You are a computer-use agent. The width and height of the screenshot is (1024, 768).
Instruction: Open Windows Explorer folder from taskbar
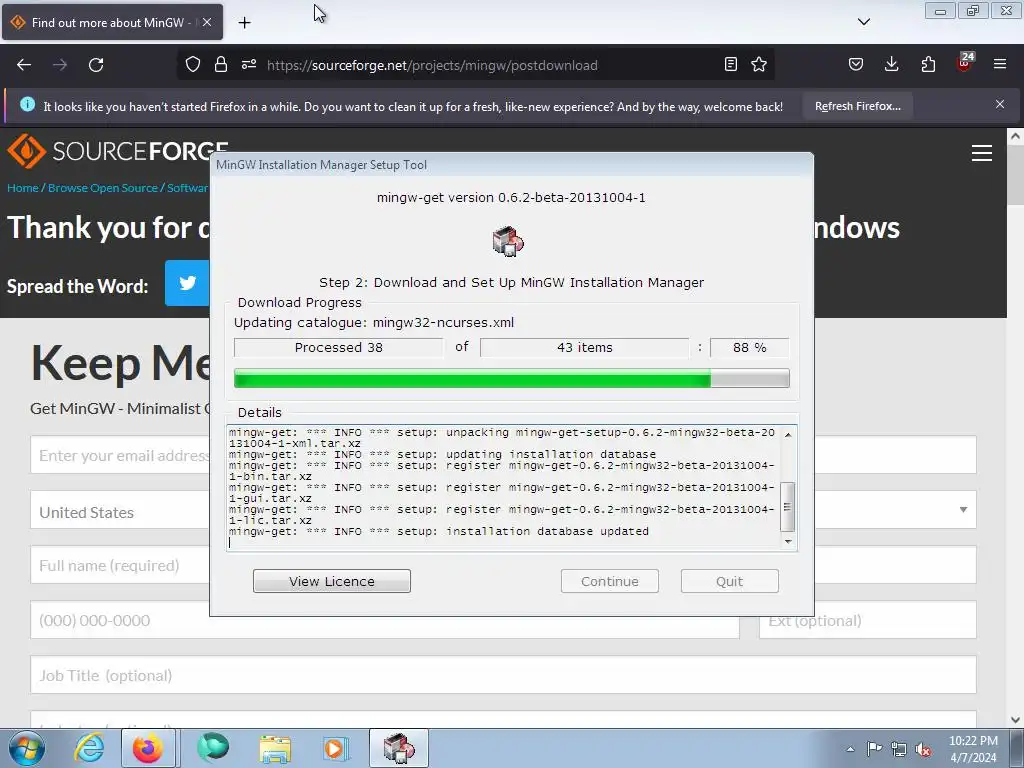pos(275,748)
